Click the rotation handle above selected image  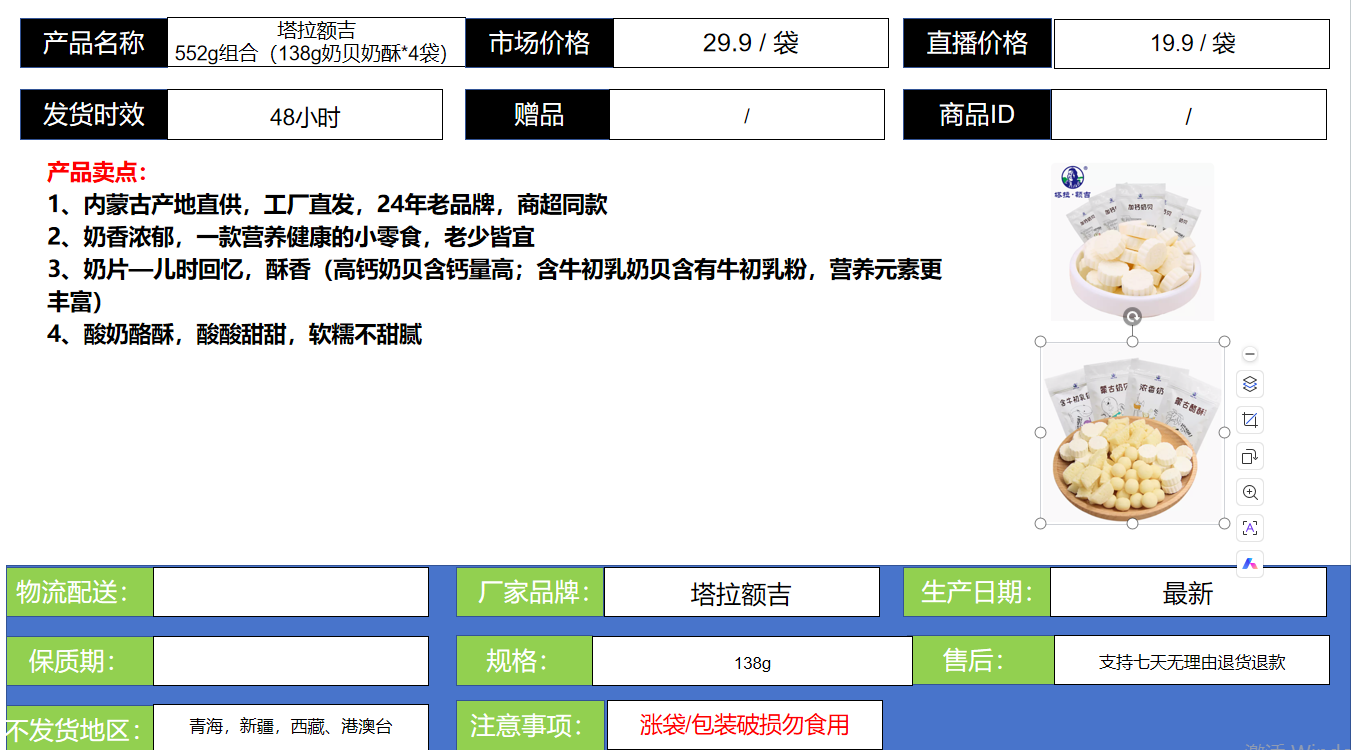click(1132, 317)
